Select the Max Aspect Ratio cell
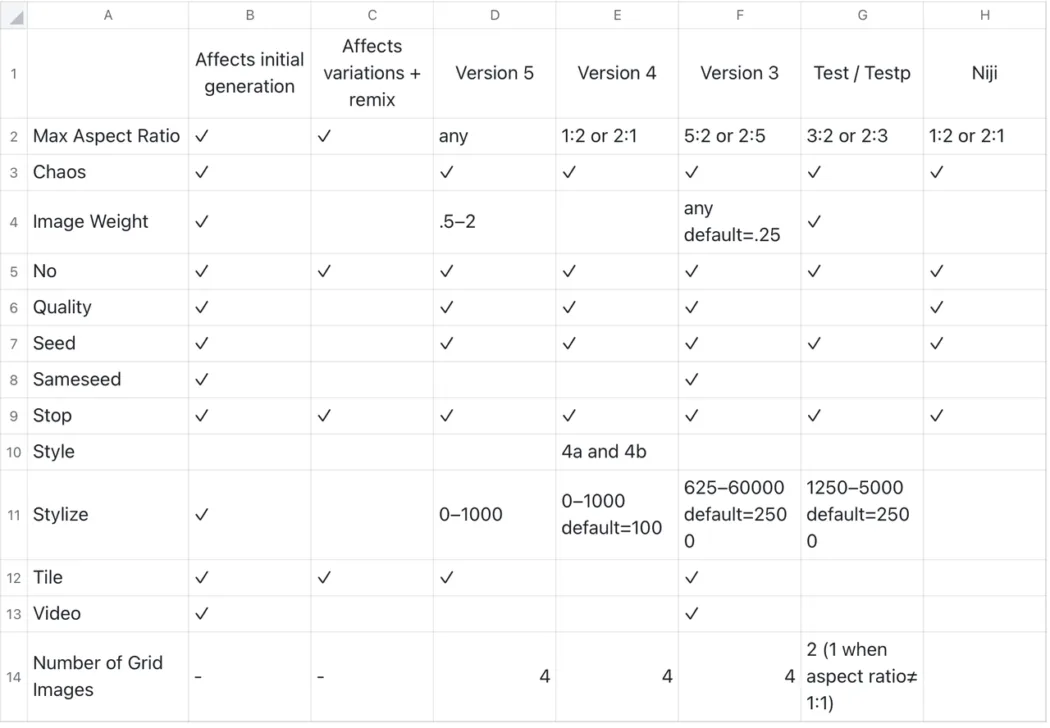1050x728 pixels. pyautogui.click(x=108, y=137)
